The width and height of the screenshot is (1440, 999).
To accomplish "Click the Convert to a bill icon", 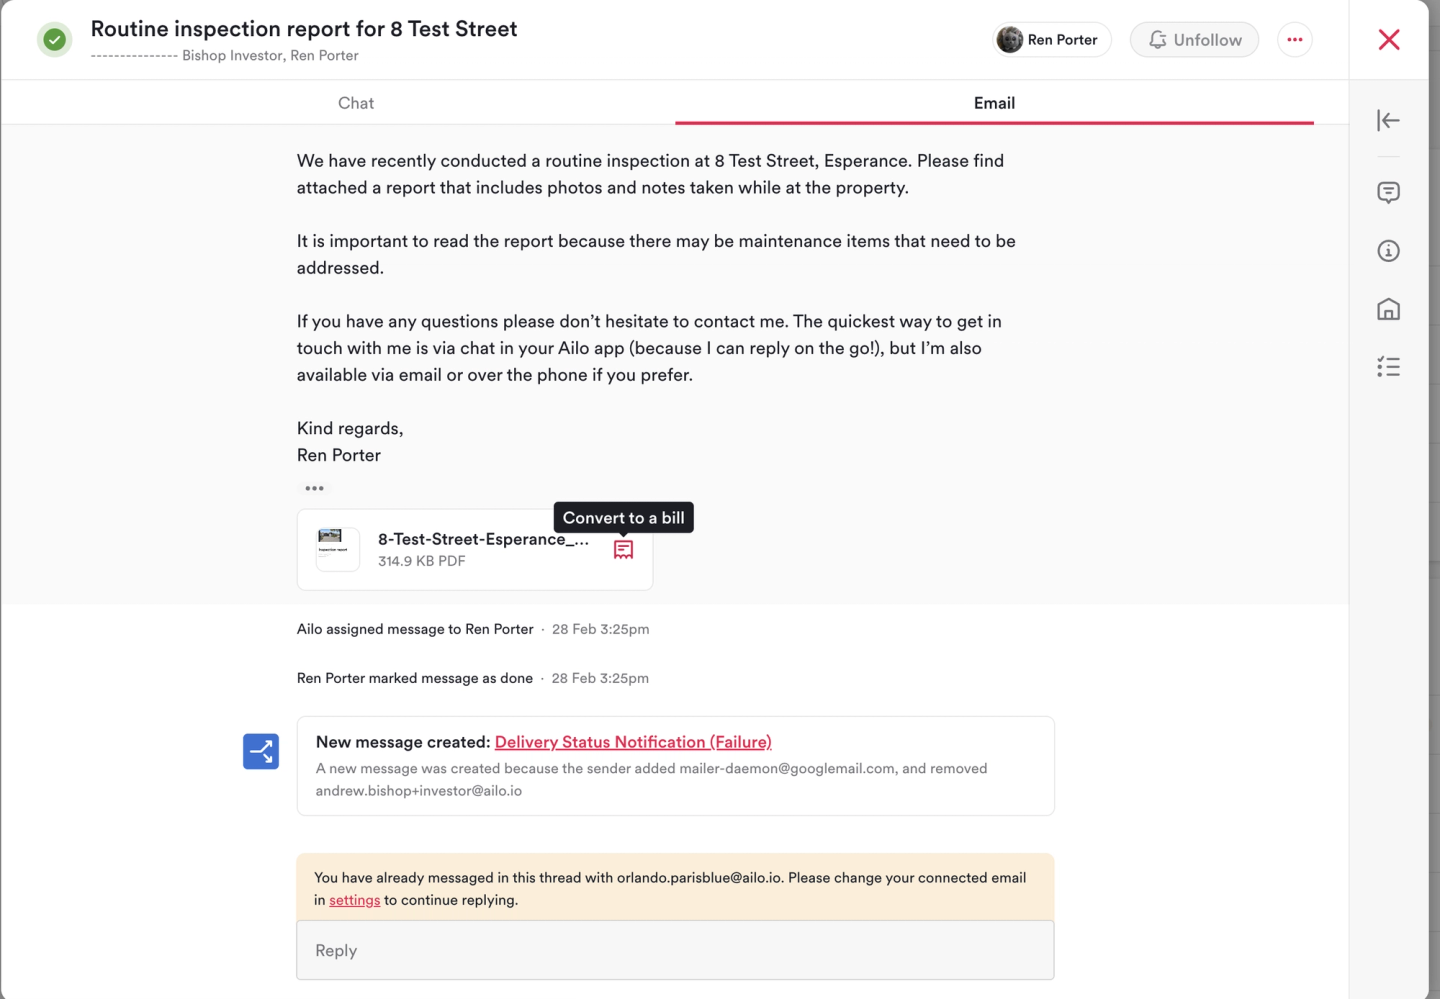I will pyautogui.click(x=623, y=550).
